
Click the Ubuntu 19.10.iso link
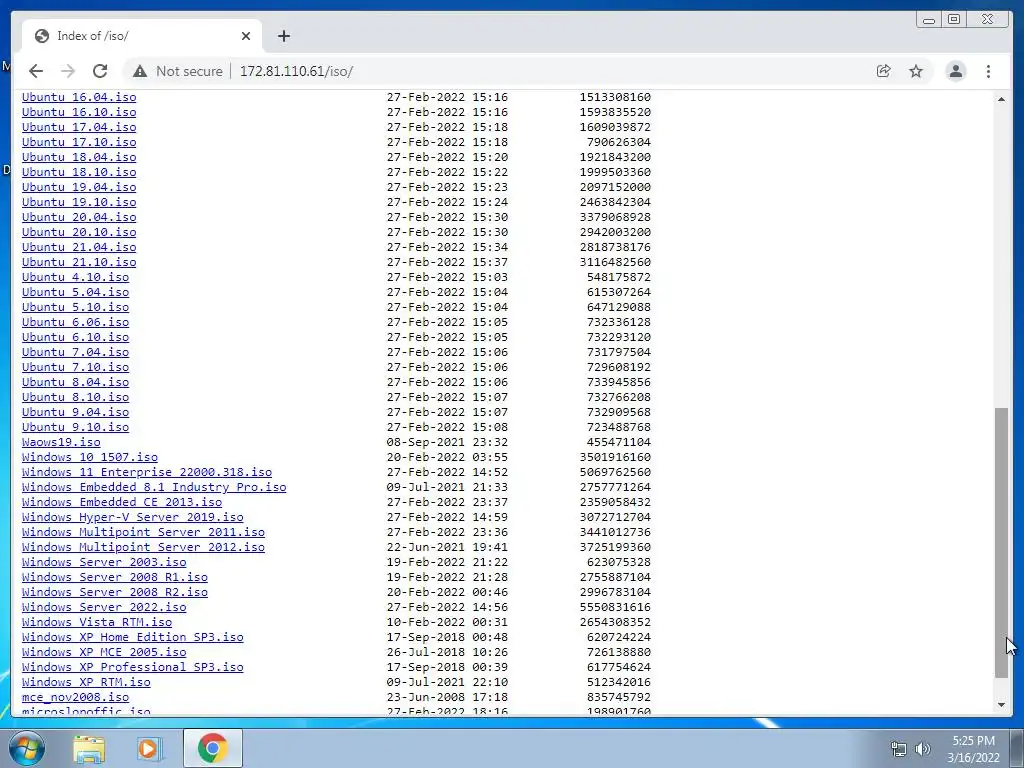[79, 202]
